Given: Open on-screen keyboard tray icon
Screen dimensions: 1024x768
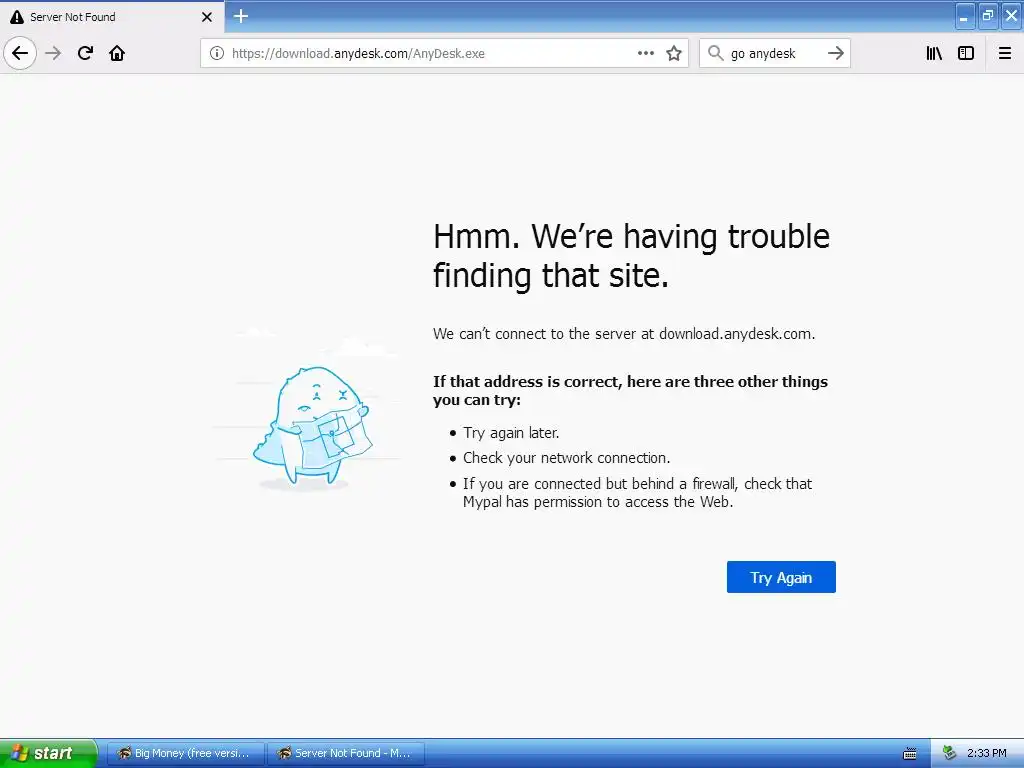Looking at the screenshot, I should click(x=910, y=754).
